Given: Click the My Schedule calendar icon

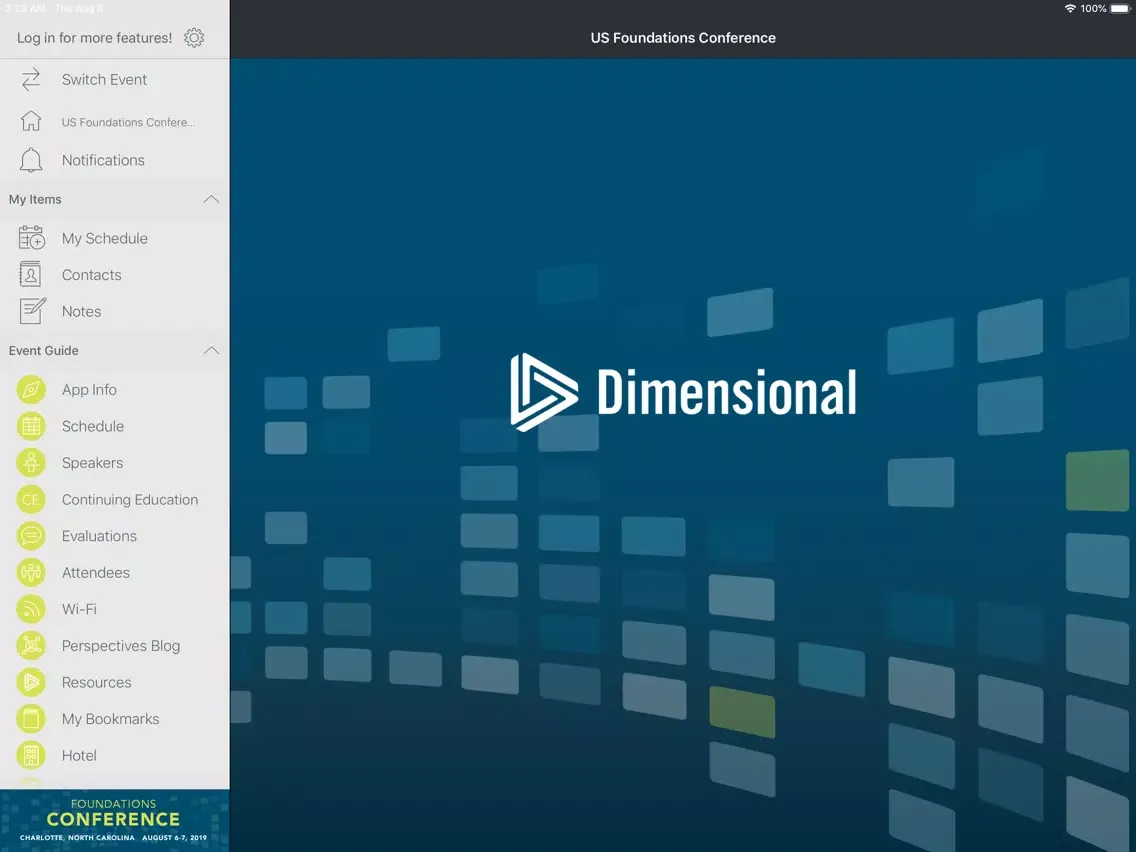Looking at the screenshot, I should pyautogui.click(x=31, y=238).
